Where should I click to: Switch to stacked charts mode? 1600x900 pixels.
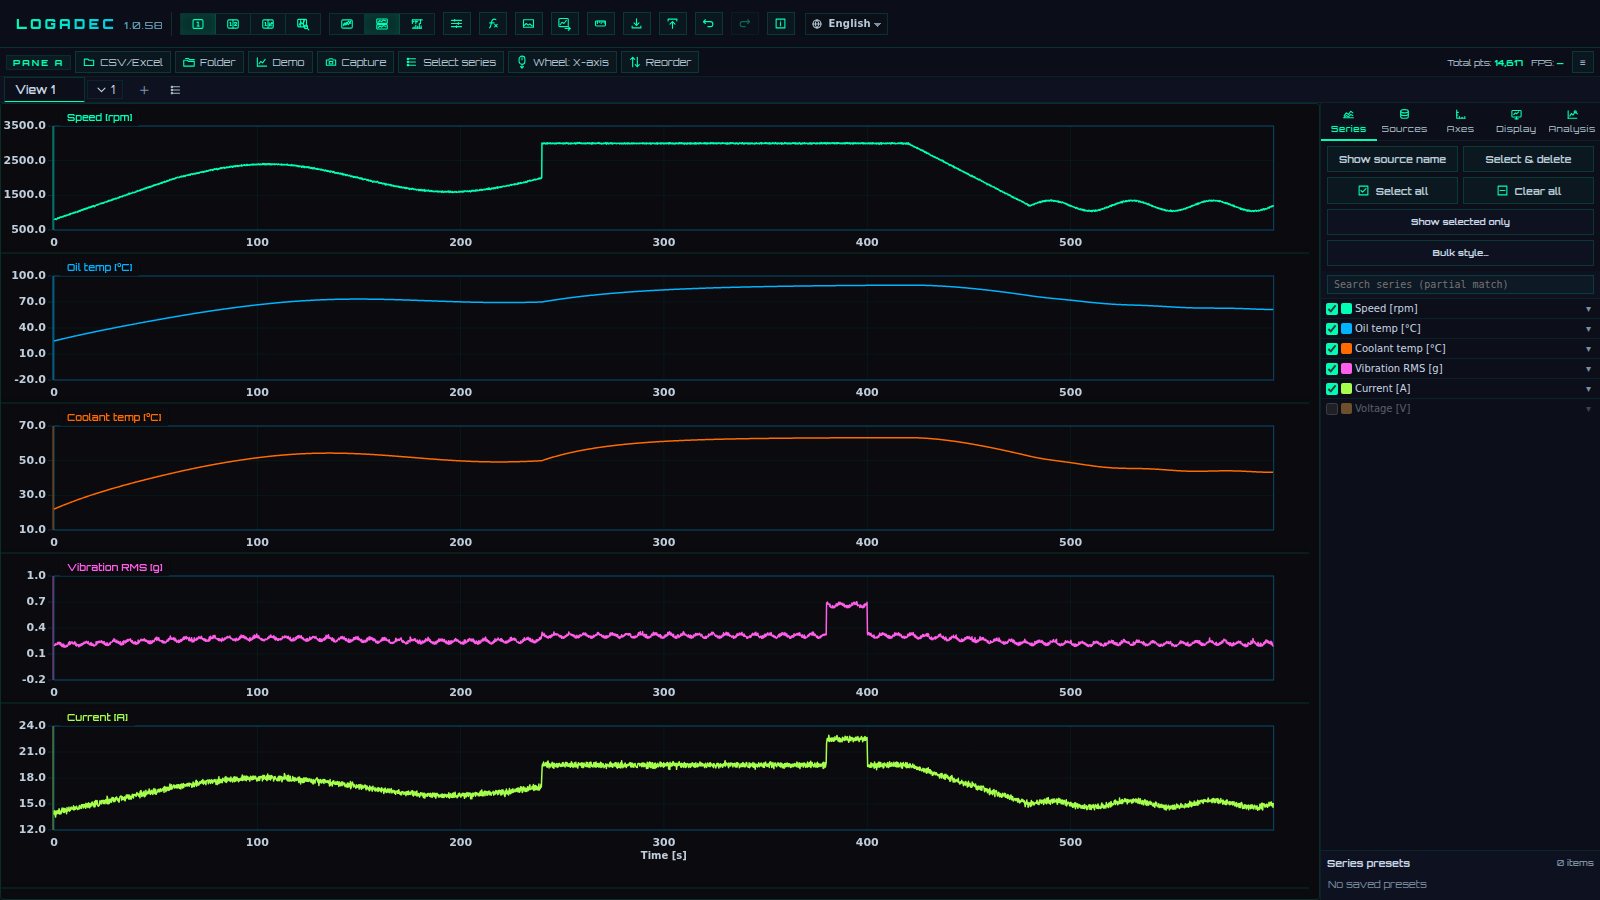(382, 24)
